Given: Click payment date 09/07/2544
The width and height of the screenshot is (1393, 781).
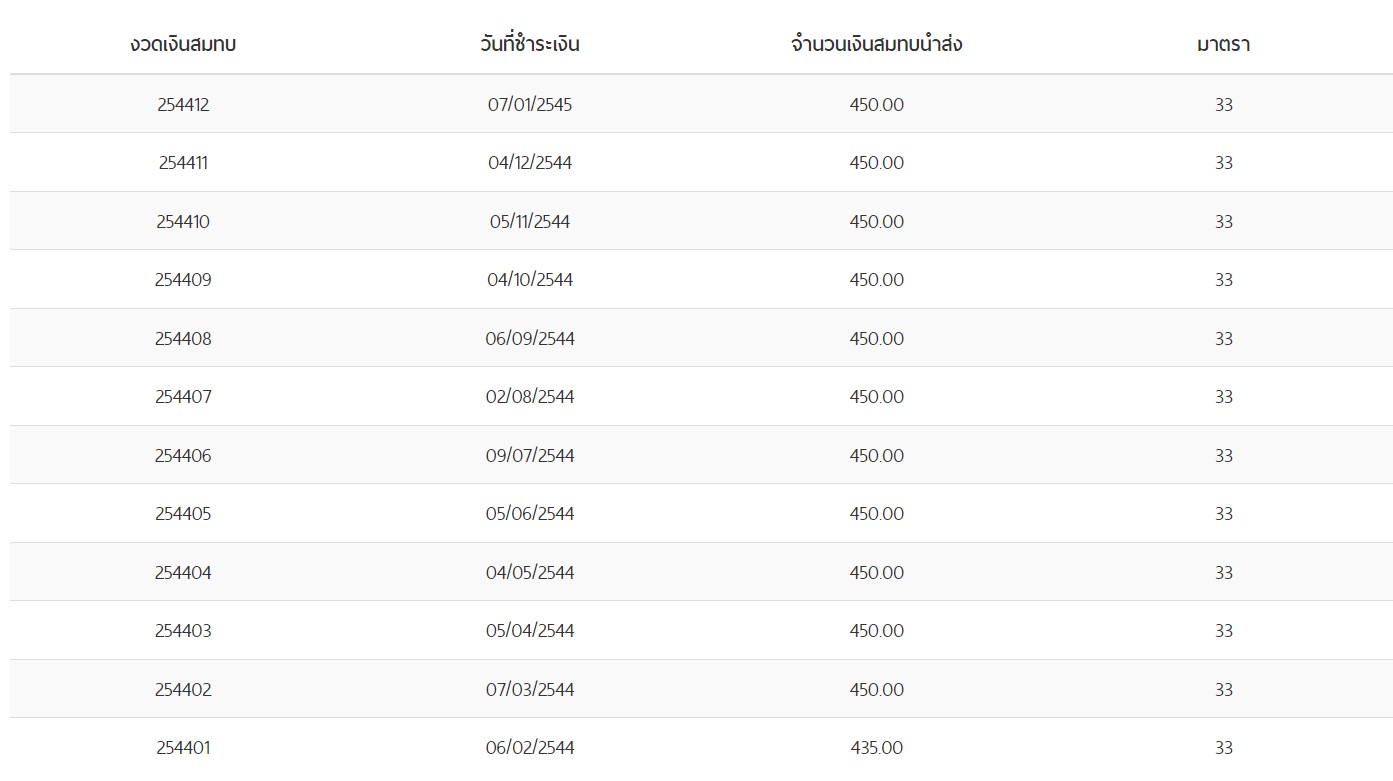Looking at the screenshot, I should pyautogui.click(x=530, y=455).
